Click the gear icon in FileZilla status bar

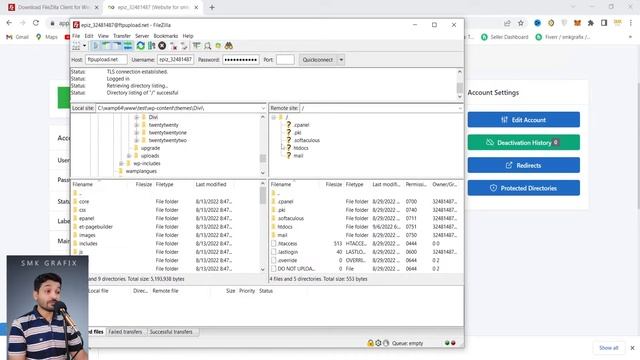378,343
